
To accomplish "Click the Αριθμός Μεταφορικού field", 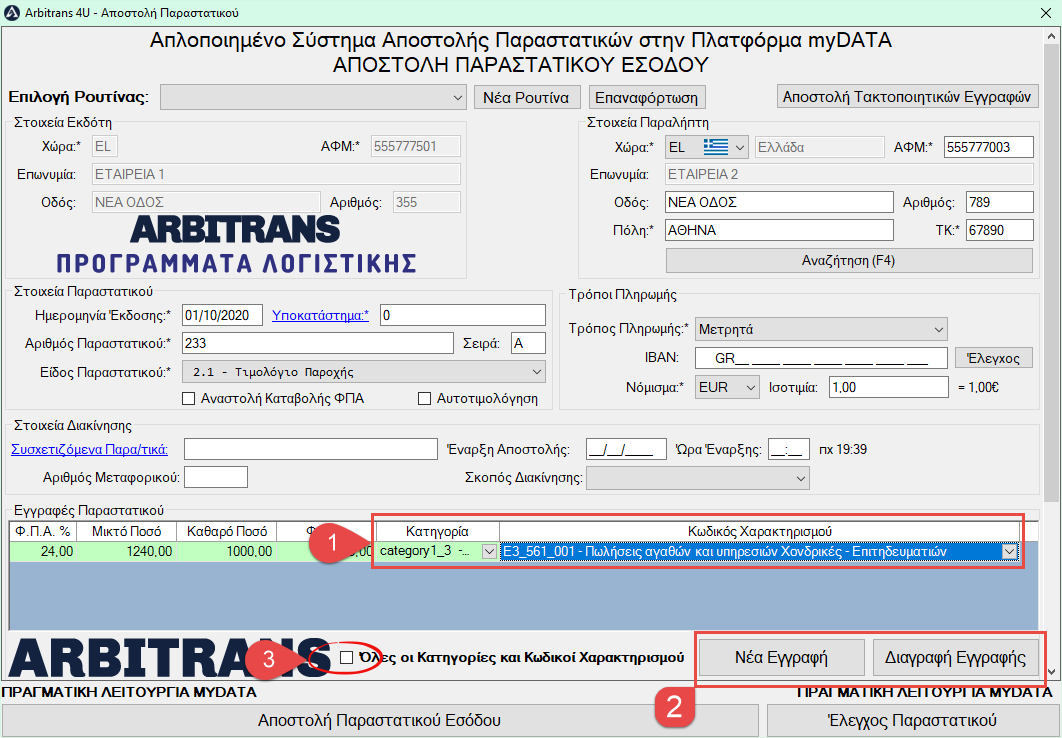I will tap(216, 477).
